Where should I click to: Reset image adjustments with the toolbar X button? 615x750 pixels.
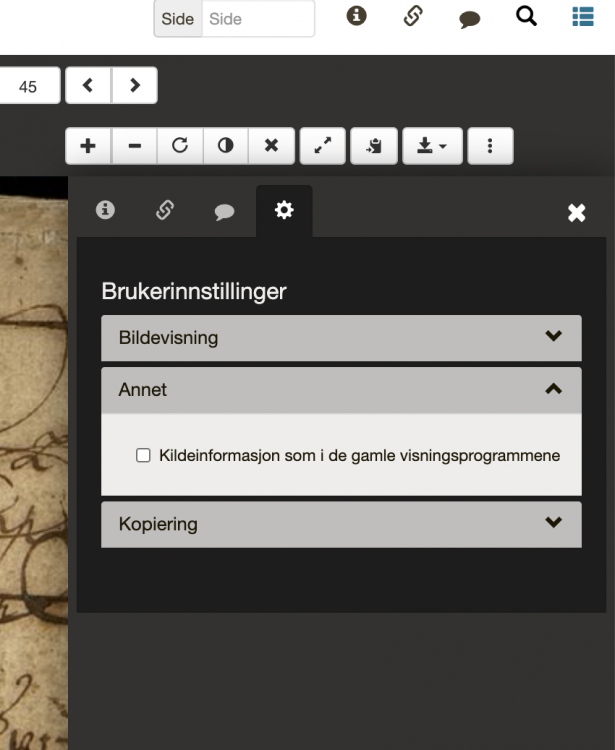[x=271, y=146]
